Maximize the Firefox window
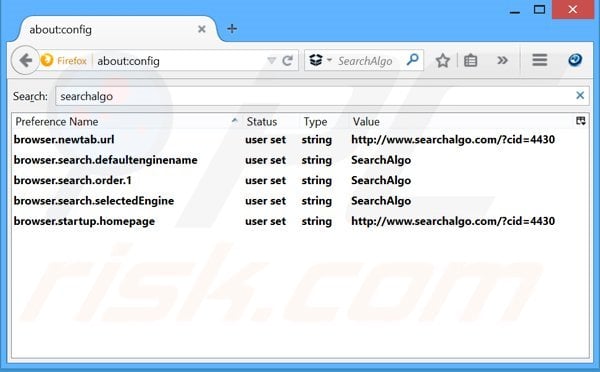 pyautogui.click(x=540, y=10)
